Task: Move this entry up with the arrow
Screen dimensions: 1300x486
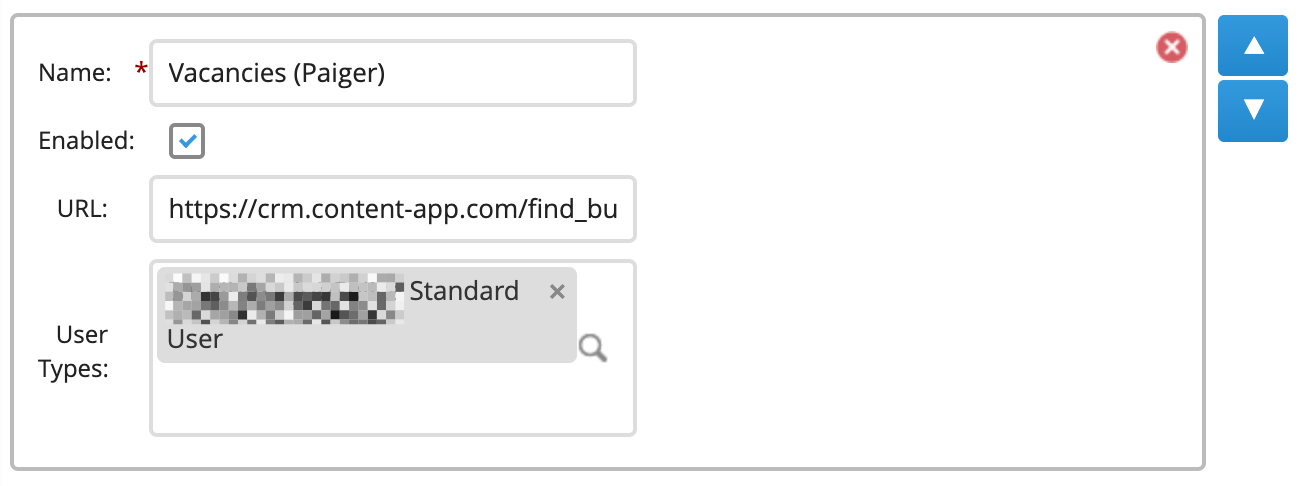Action: [1252, 46]
